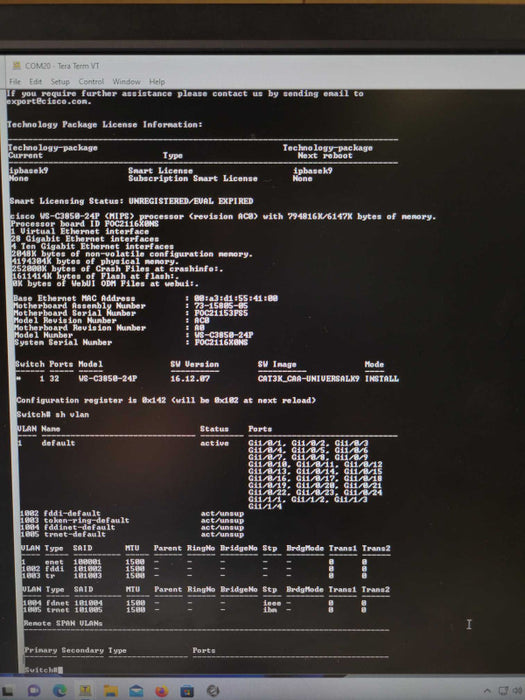525x700 pixels.
Task: Click the Tera Term title bar icon
Action: (17, 66)
